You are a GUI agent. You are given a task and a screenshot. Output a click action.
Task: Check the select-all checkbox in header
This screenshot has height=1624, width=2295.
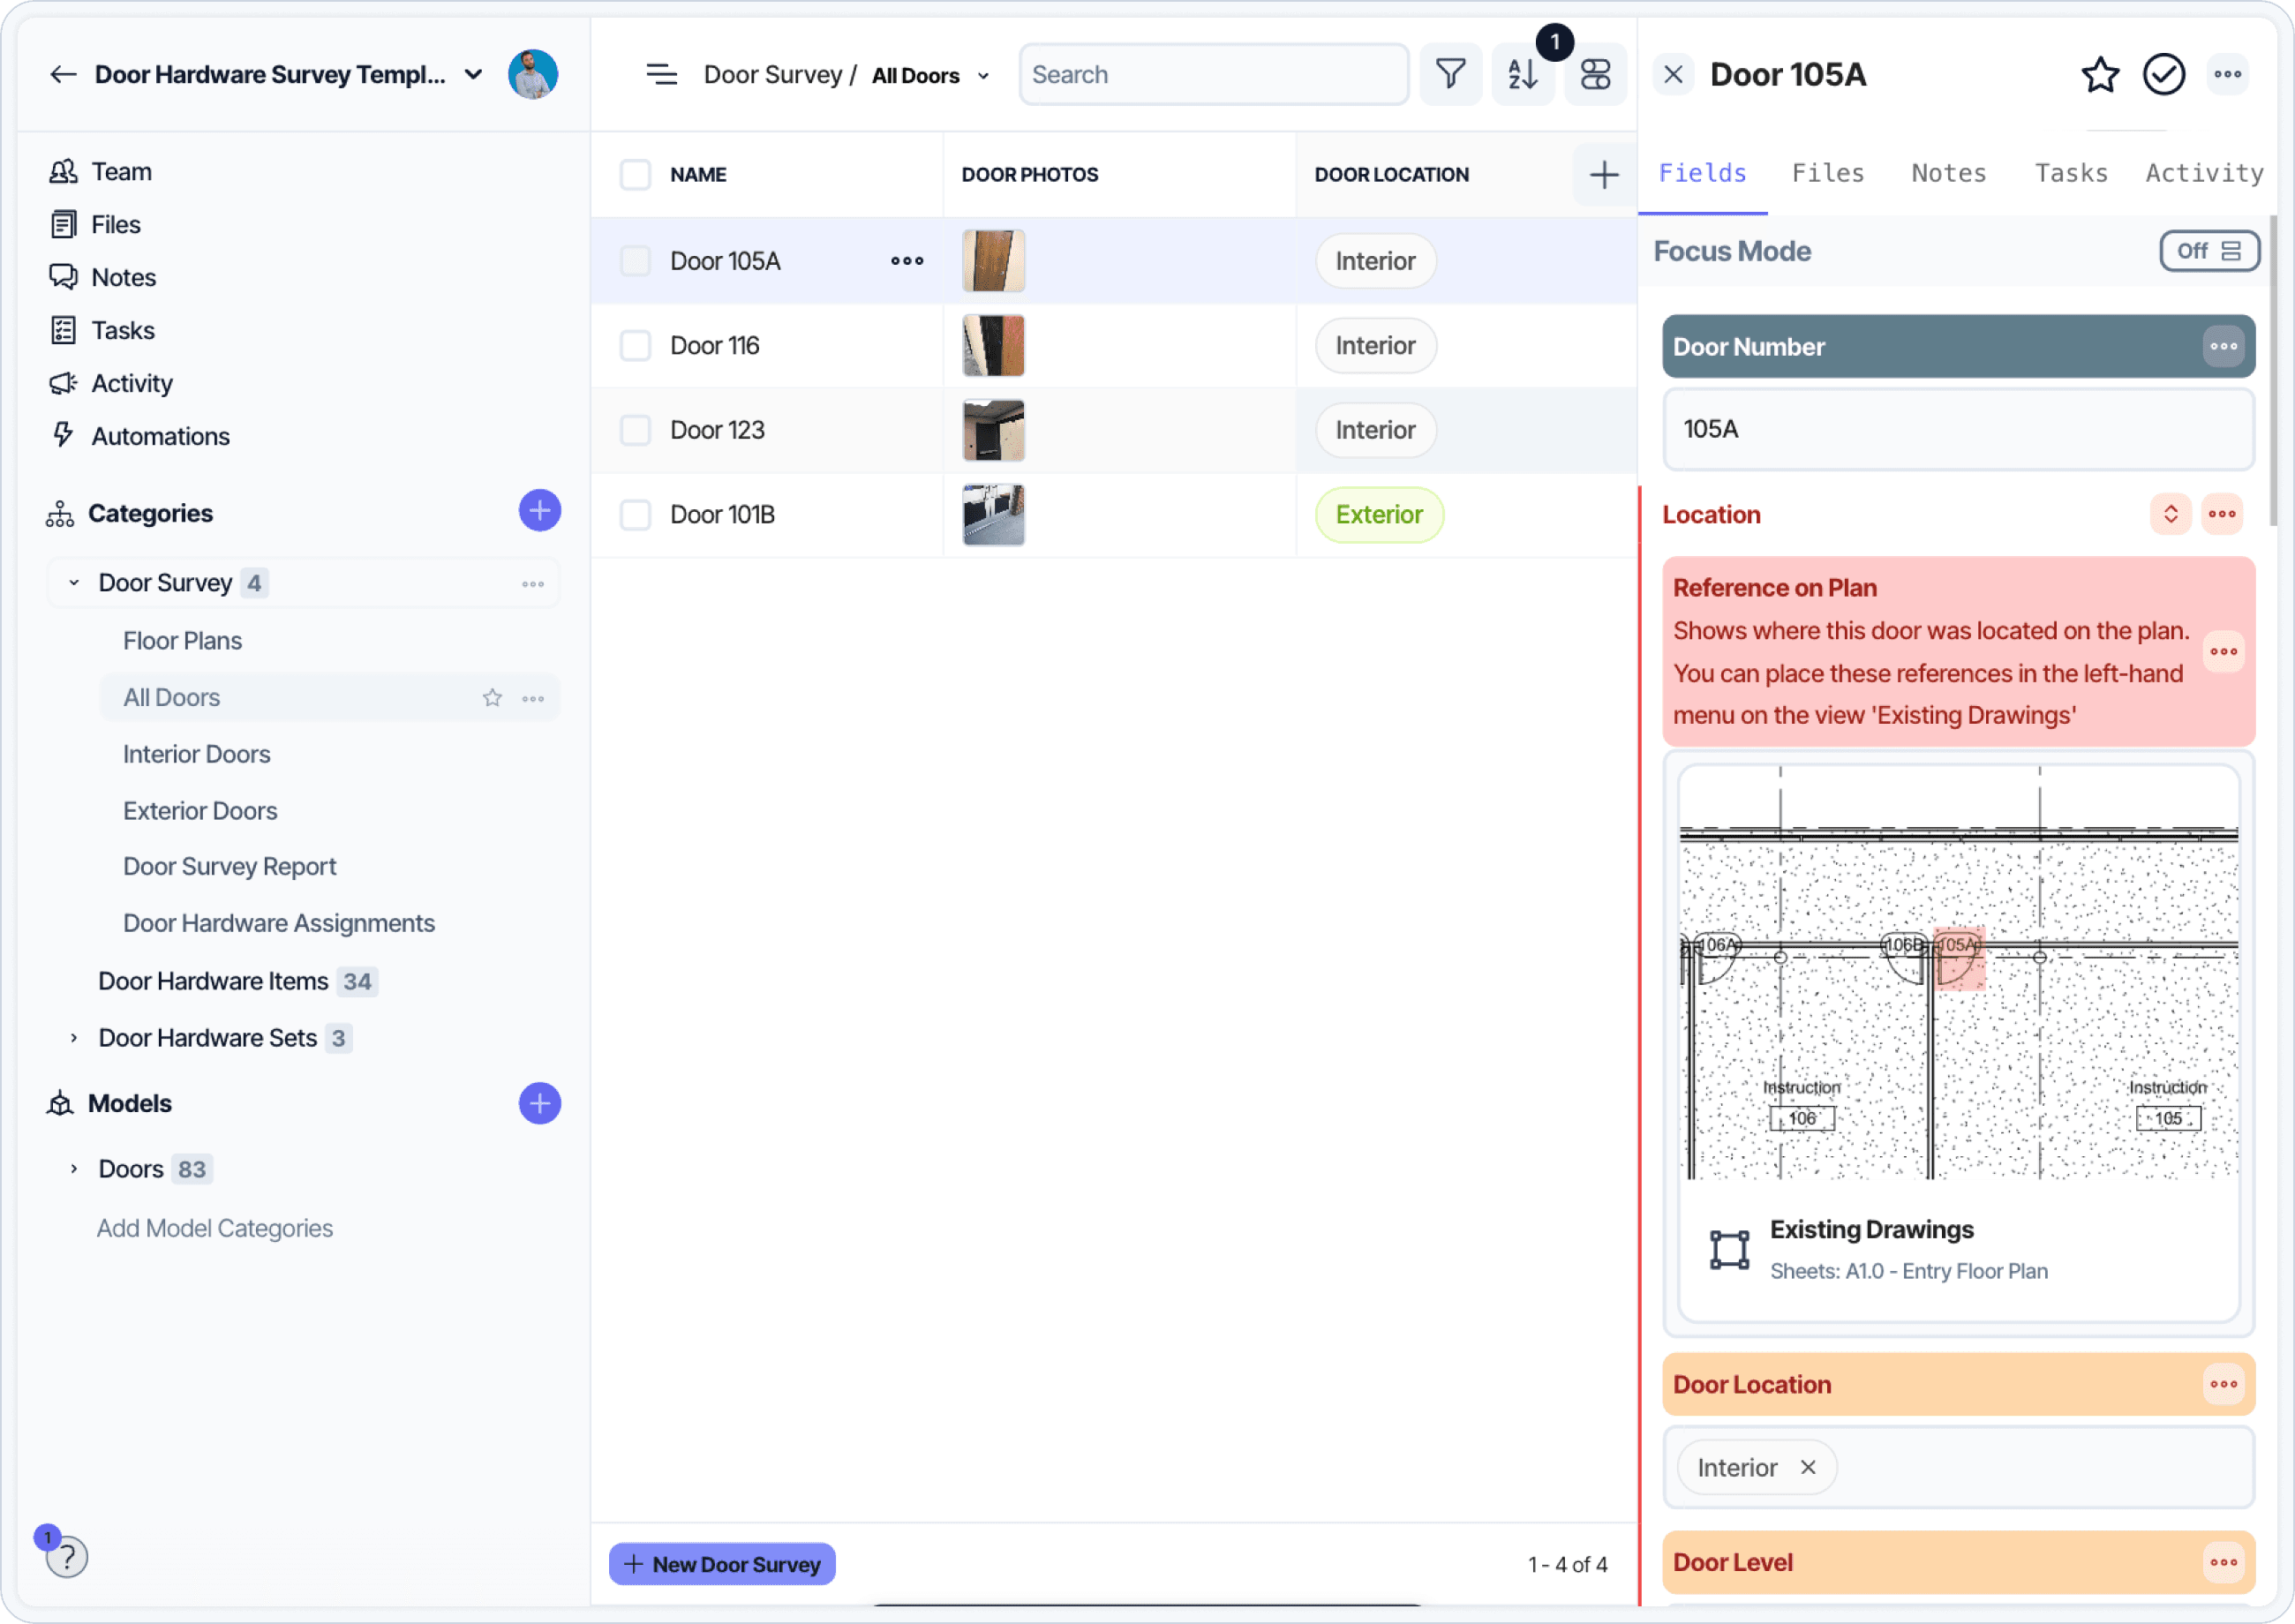(635, 174)
